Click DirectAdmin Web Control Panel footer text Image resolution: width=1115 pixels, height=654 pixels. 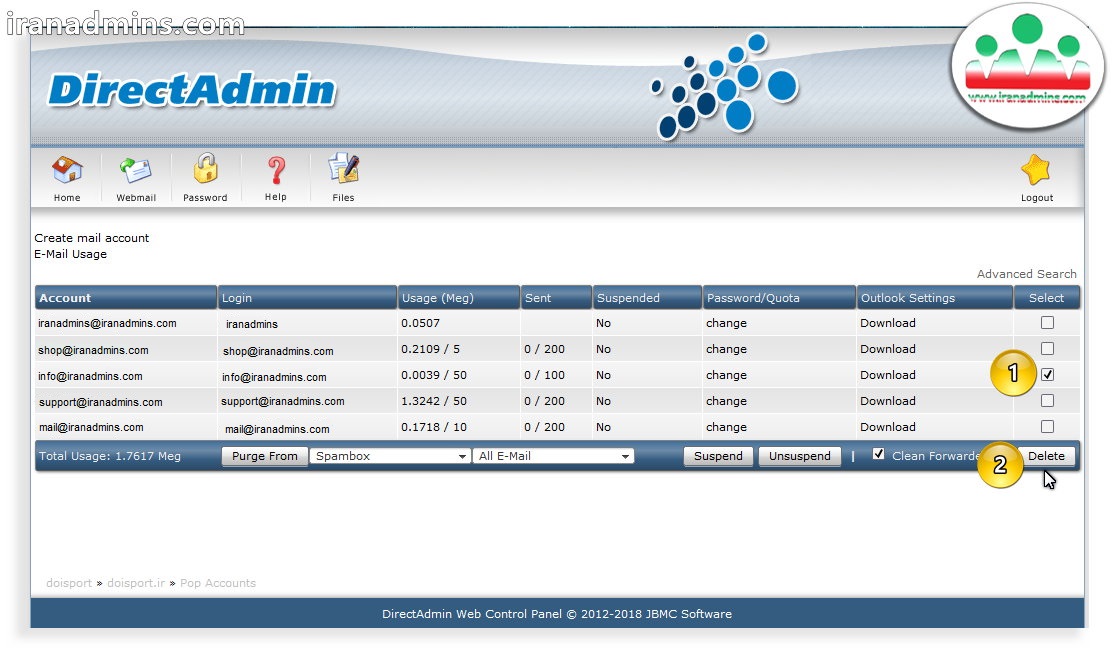557,614
